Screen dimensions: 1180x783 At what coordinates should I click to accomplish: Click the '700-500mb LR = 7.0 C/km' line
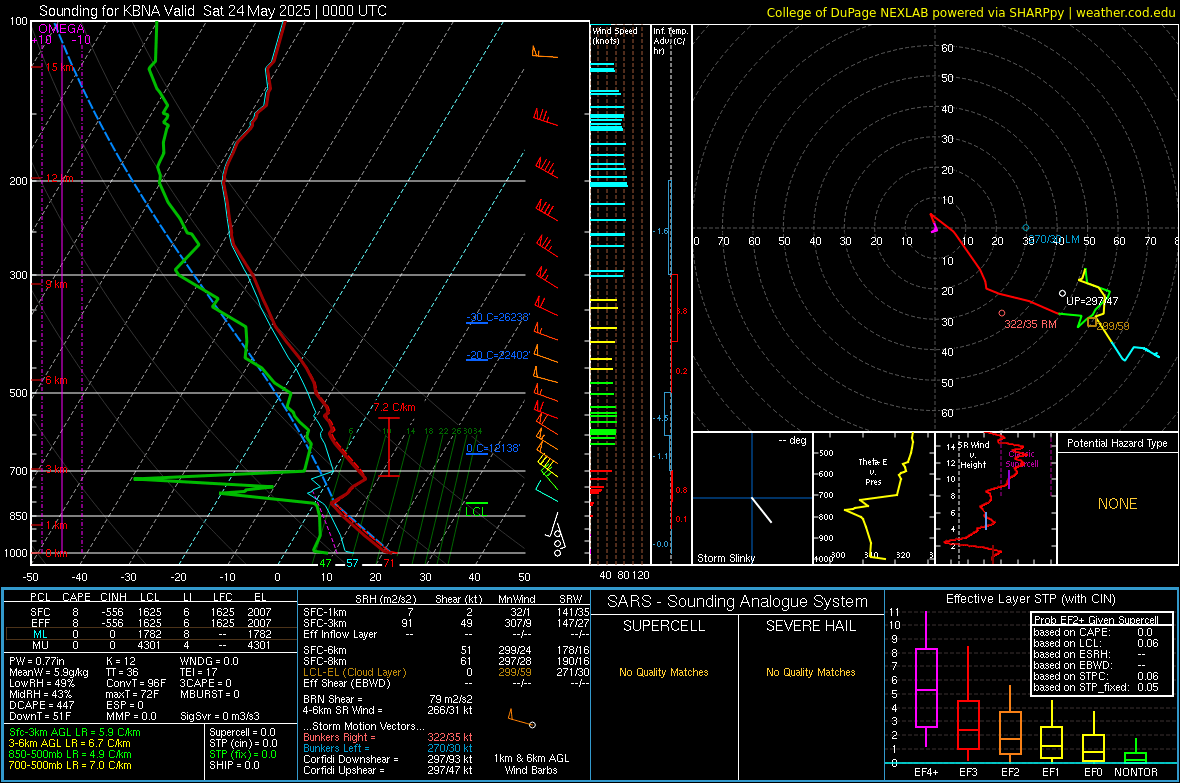pyautogui.click(x=70, y=765)
